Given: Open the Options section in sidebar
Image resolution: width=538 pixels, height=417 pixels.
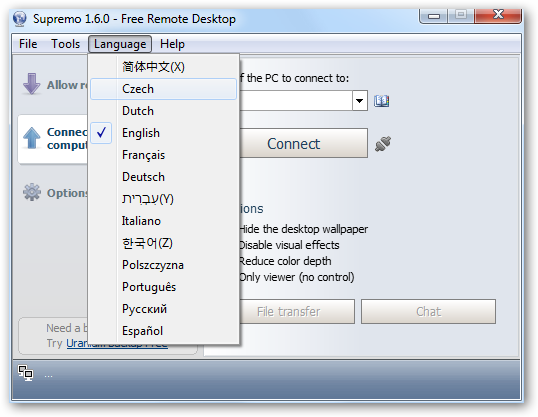Looking at the screenshot, I should click(x=55, y=193).
